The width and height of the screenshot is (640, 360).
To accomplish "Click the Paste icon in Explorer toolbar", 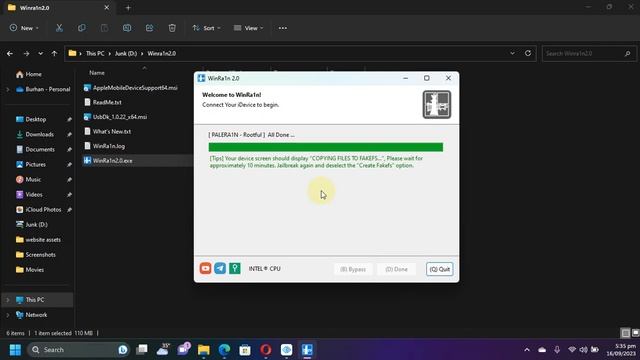I will pos(104,28).
